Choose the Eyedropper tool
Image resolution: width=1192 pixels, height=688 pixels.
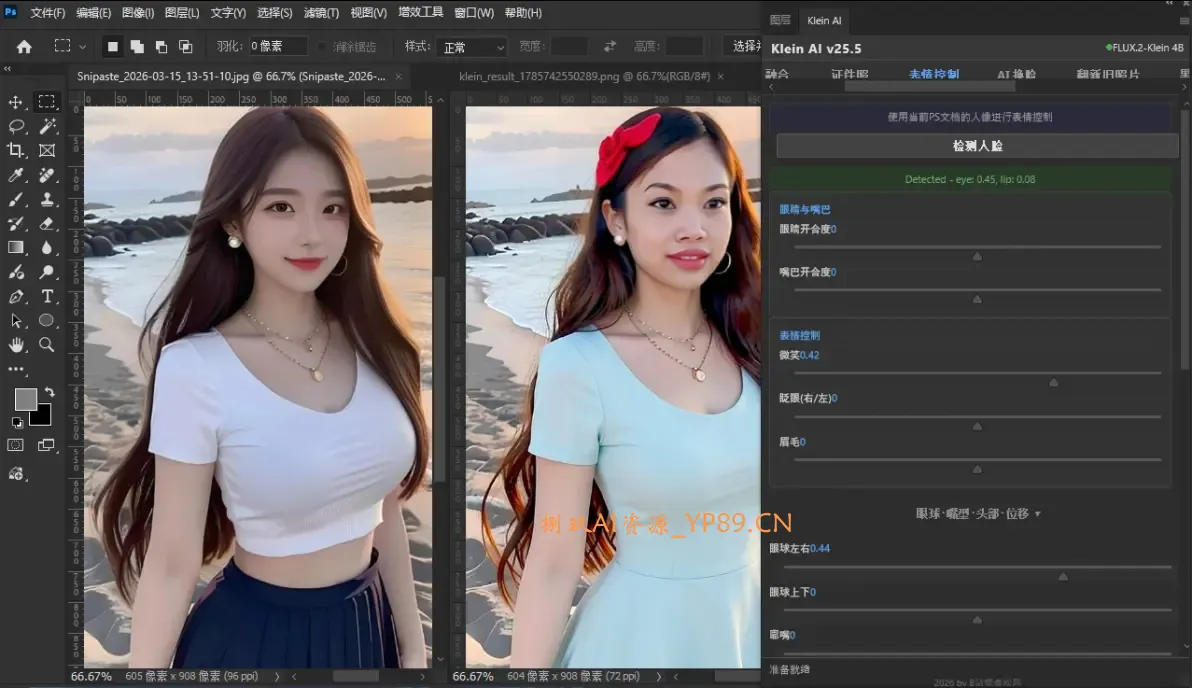pyautogui.click(x=16, y=175)
